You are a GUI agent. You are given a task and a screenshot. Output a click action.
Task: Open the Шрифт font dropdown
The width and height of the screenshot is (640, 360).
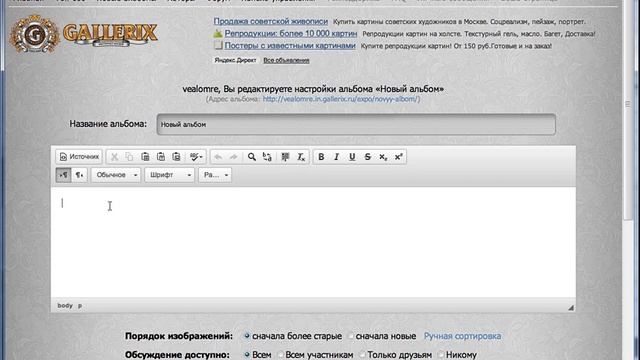pyautogui.click(x=169, y=175)
